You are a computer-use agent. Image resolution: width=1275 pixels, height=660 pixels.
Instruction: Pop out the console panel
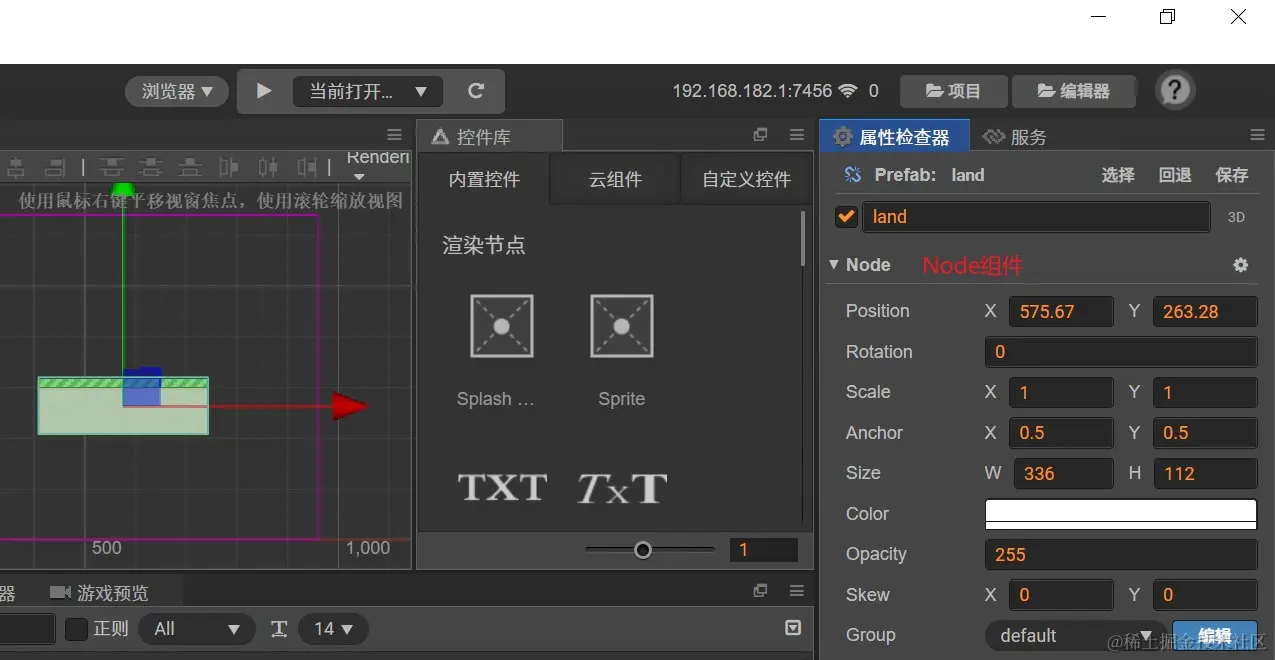(760, 590)
